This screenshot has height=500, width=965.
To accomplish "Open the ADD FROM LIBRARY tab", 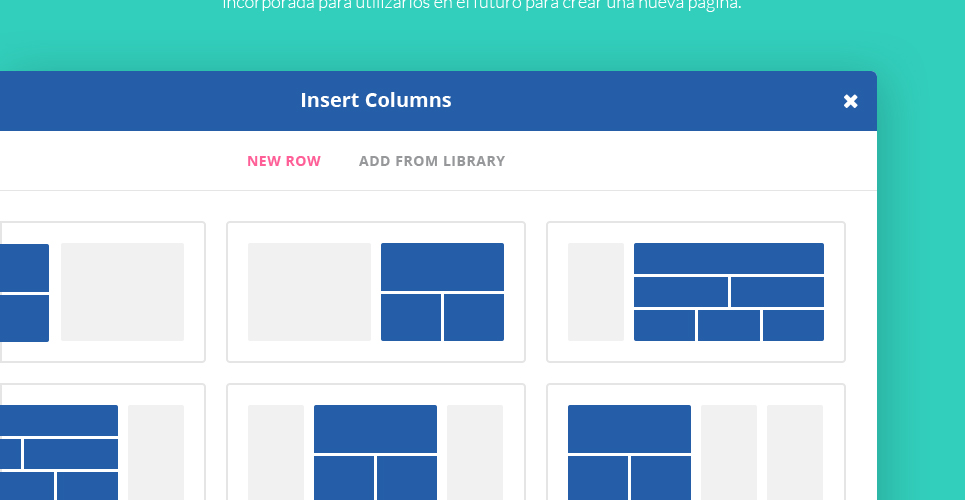I will pyautogui.click(x=432, y=161).
